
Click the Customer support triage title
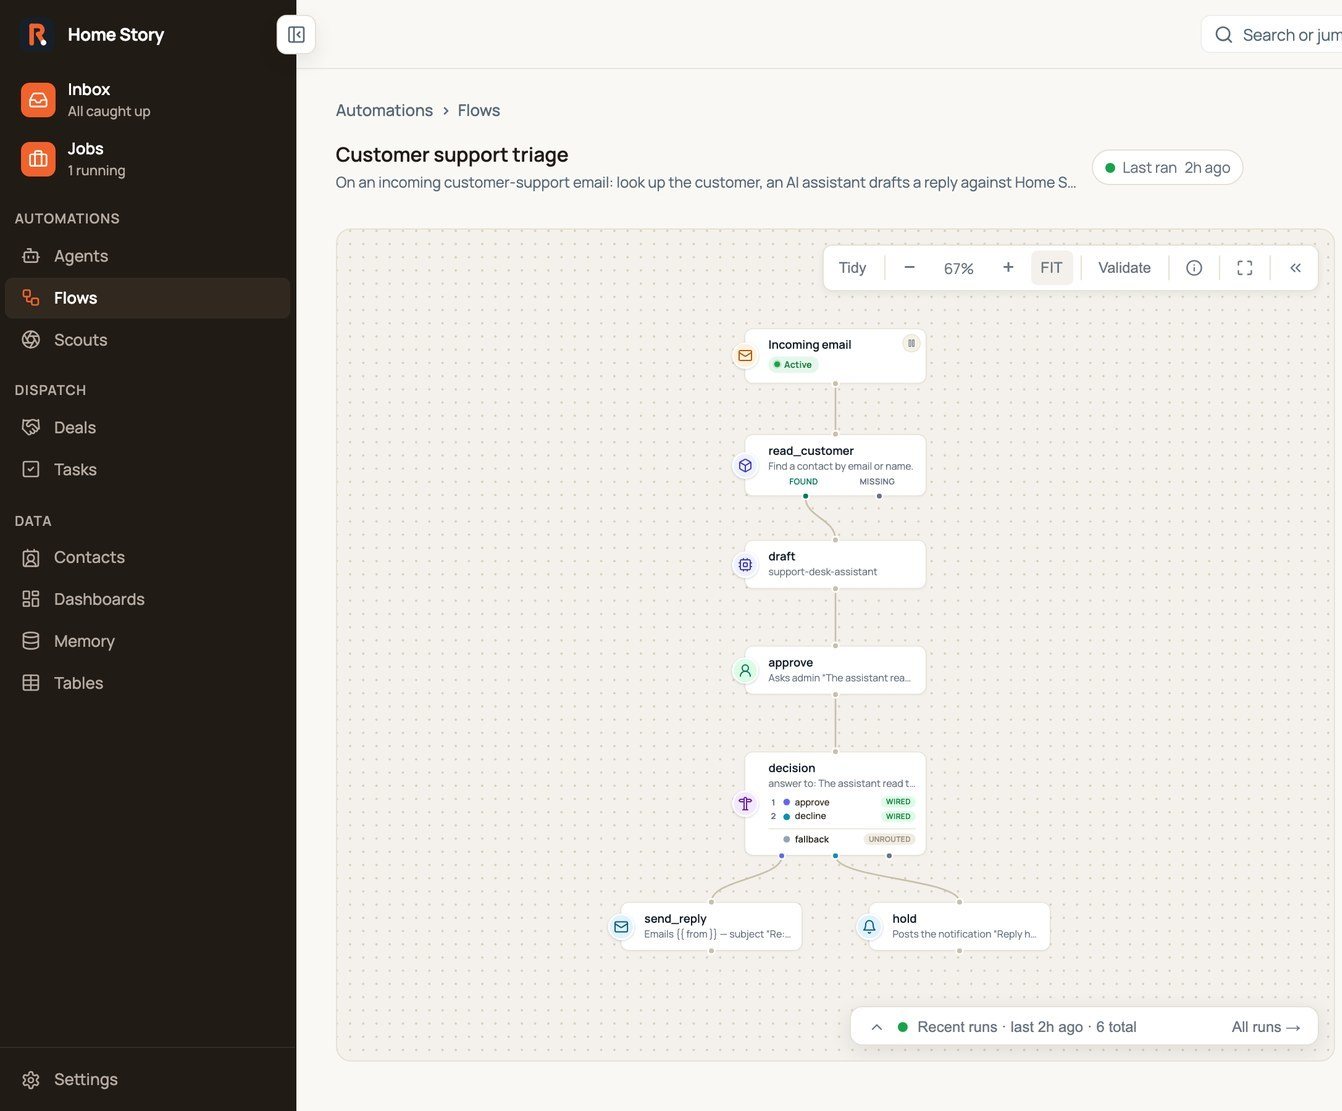tap(452, 155)
